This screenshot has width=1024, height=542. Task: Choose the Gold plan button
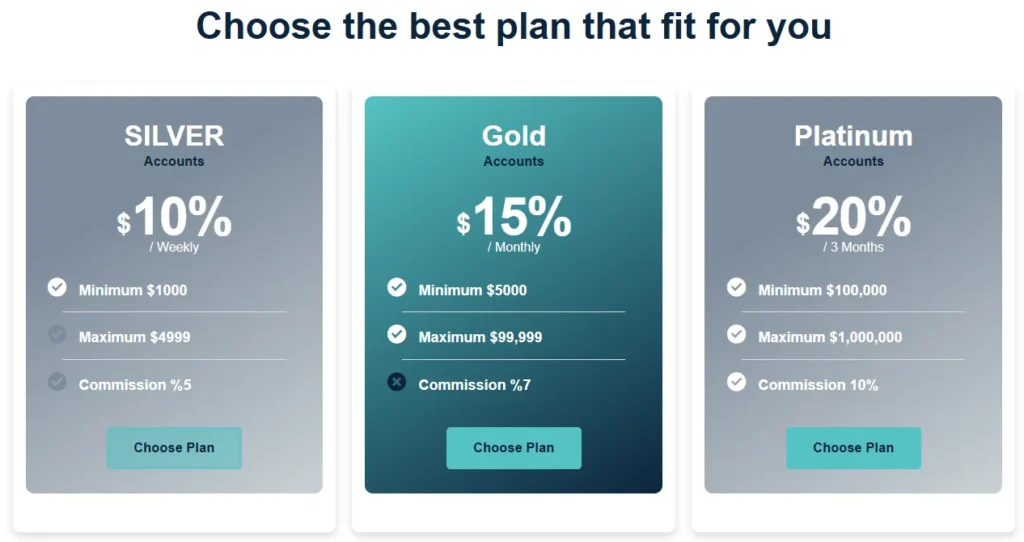514,448
